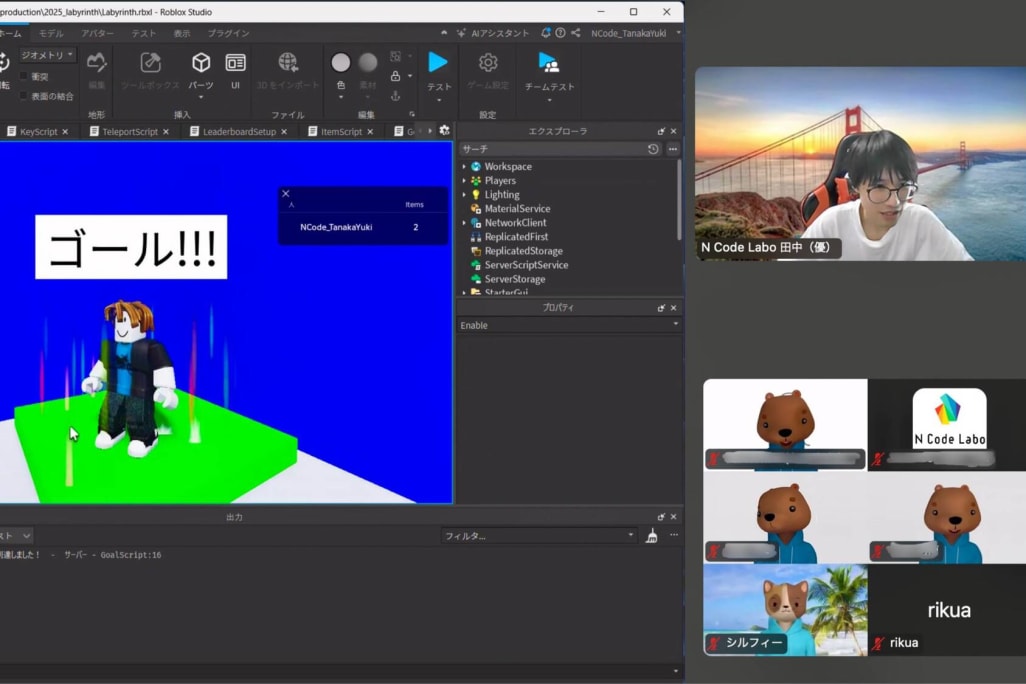Open the Explorer three-dots options menu

pyautogui.click(x=673, y=149)
